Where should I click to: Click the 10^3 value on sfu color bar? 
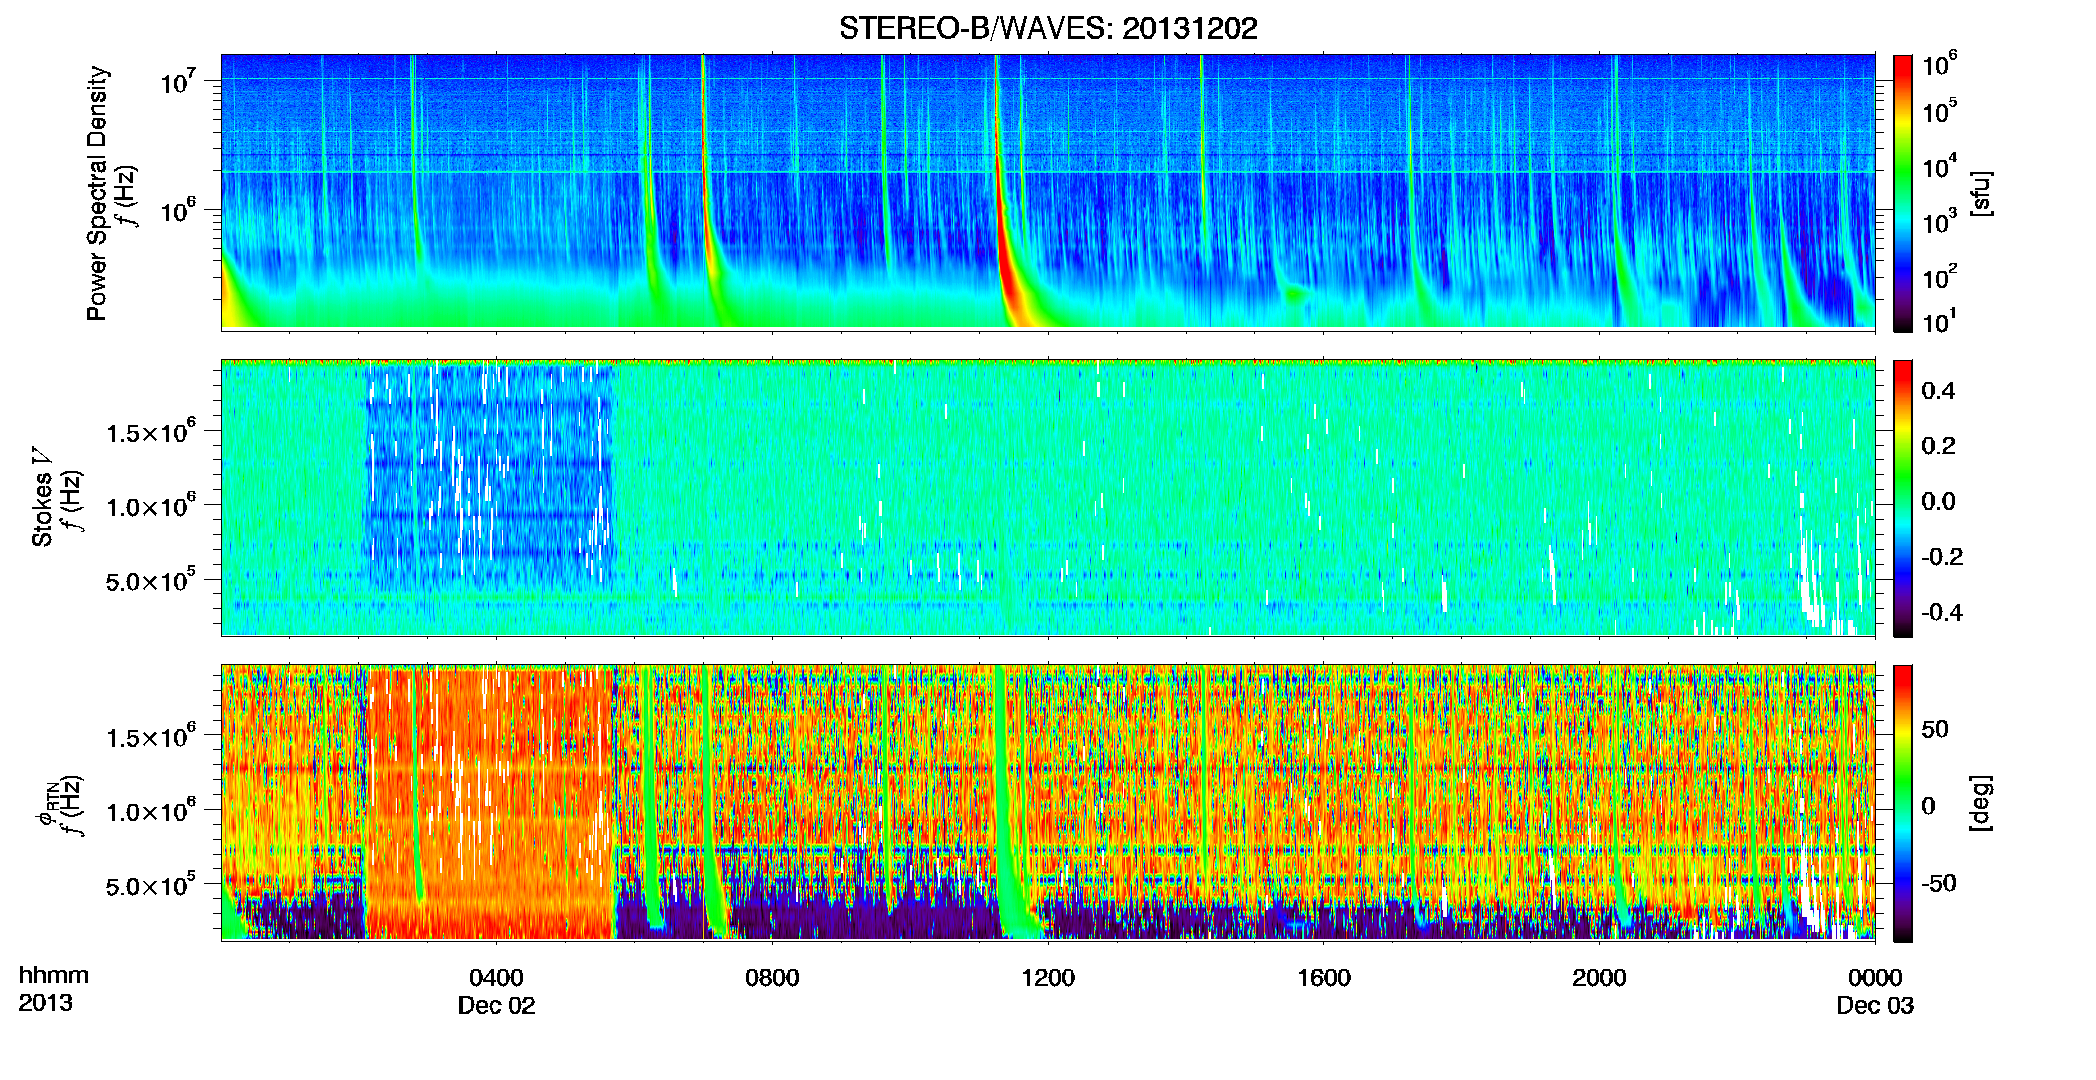coord(1939,221)
